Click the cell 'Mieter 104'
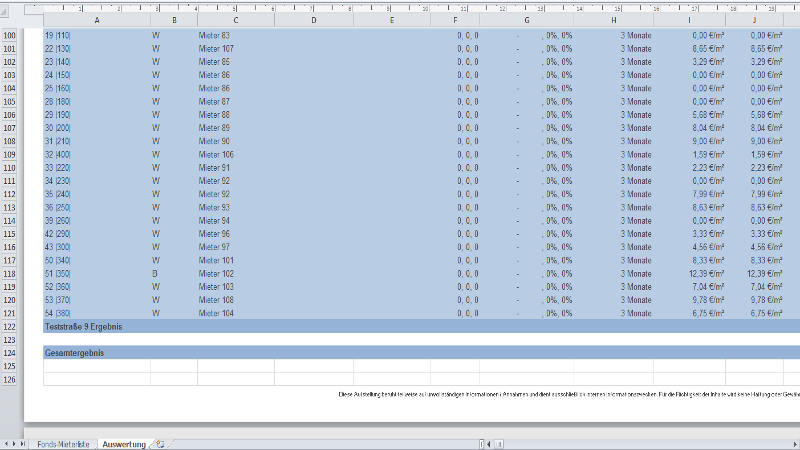 [x=216, y=313]
